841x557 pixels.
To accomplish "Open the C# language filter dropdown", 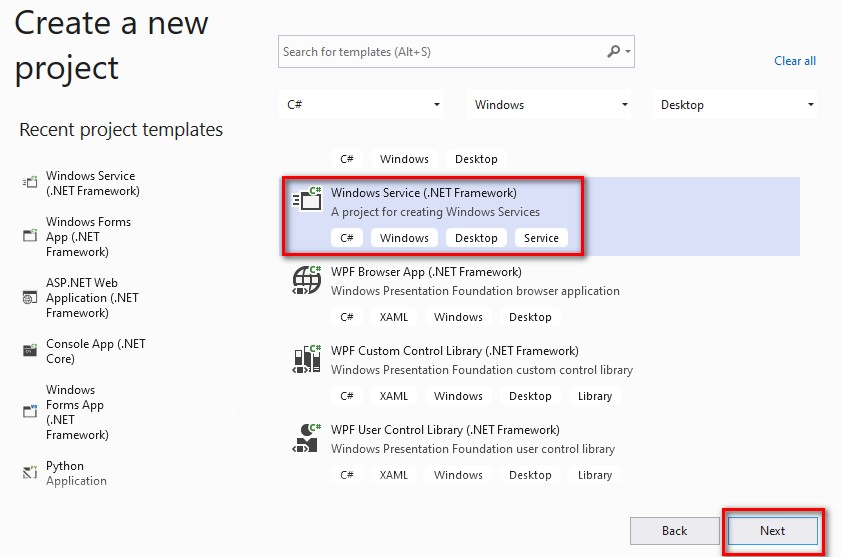I will click(x=362, y=105).
